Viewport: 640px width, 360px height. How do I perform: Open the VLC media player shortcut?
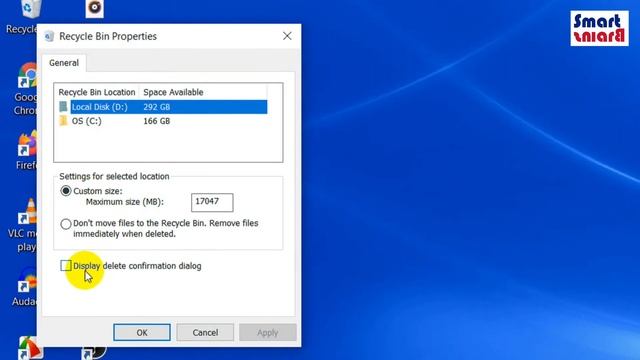(28, 211)
